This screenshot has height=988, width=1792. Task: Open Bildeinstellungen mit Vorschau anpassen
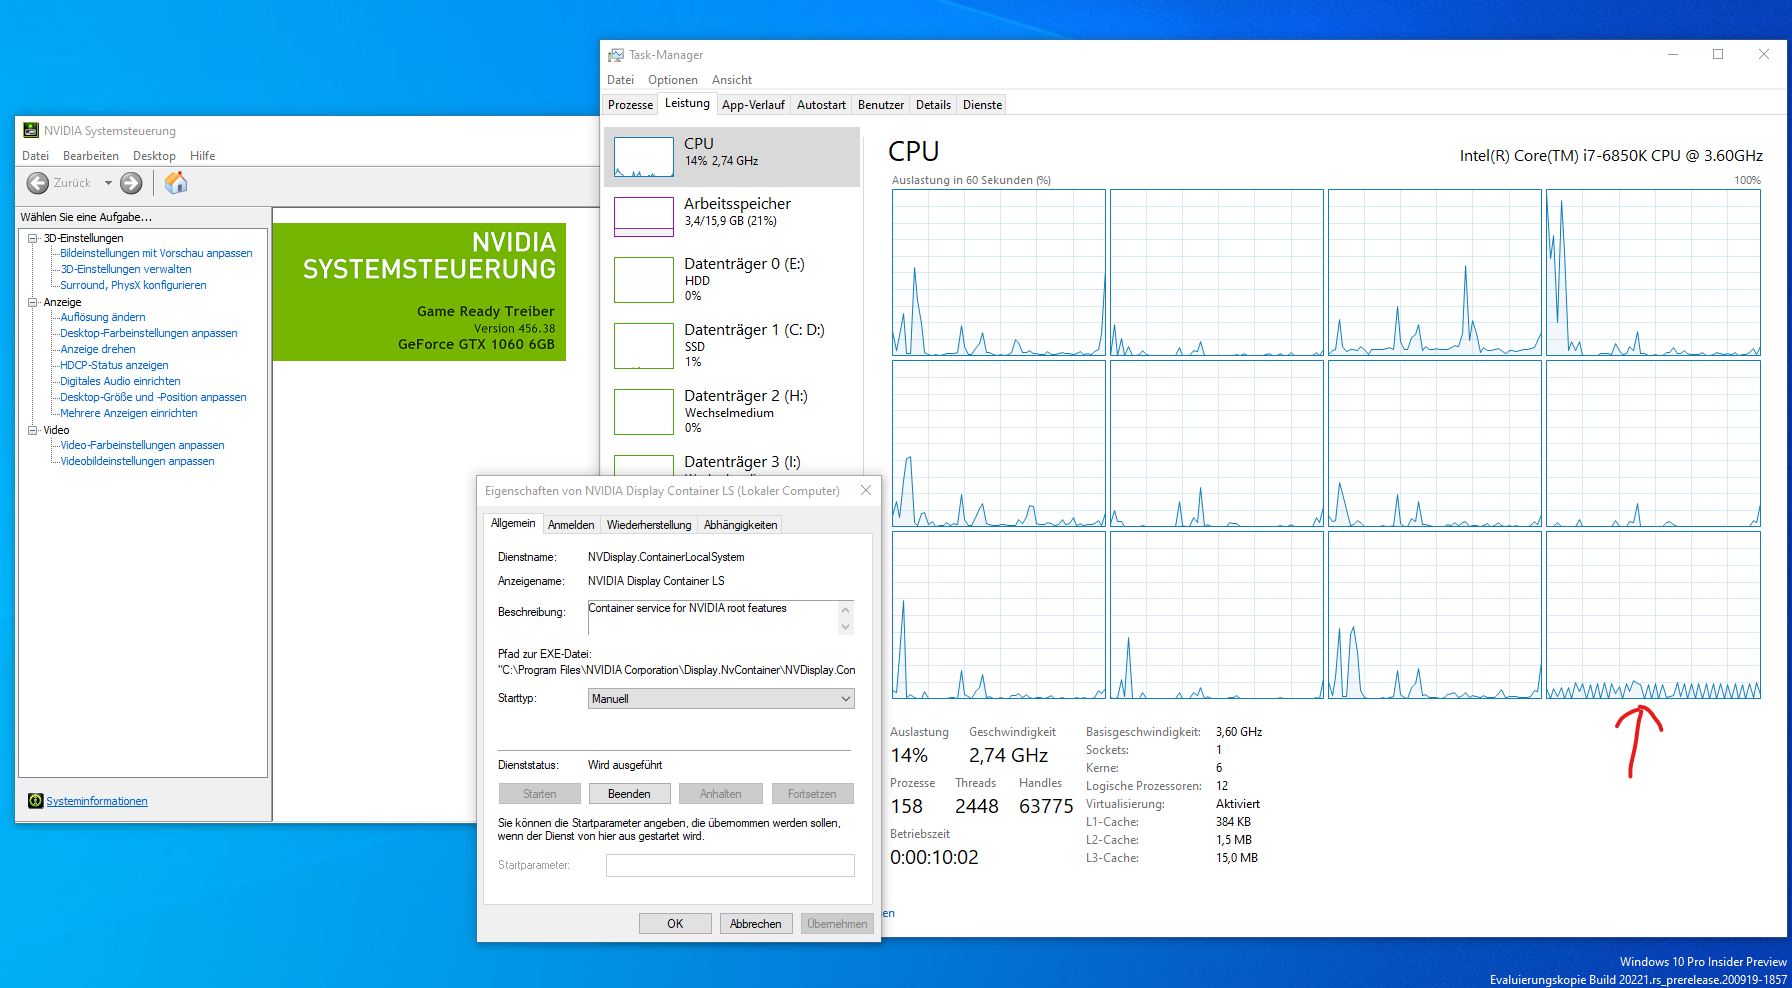pyautogui.click(x=156, y=253)
